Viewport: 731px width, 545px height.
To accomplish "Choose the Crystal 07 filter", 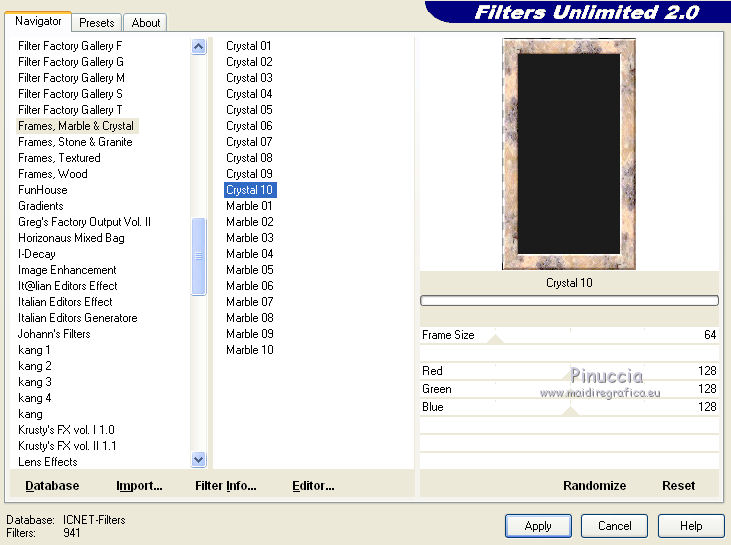I will (249, 142).
